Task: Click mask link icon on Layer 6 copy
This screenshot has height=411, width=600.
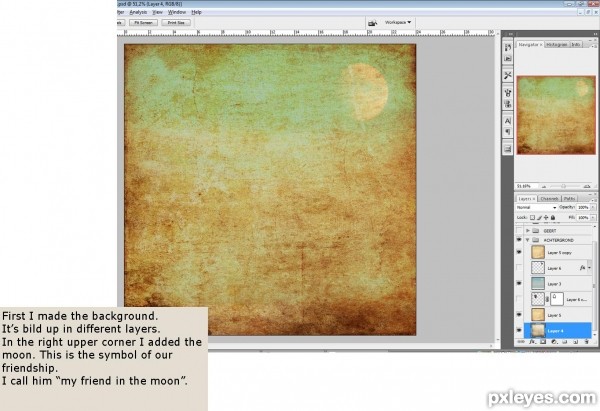Action: coord(548,299)
